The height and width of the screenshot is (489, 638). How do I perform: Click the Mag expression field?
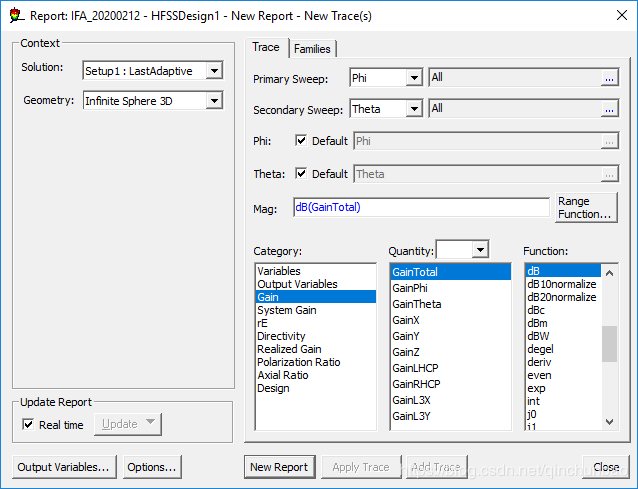(421, 207)
